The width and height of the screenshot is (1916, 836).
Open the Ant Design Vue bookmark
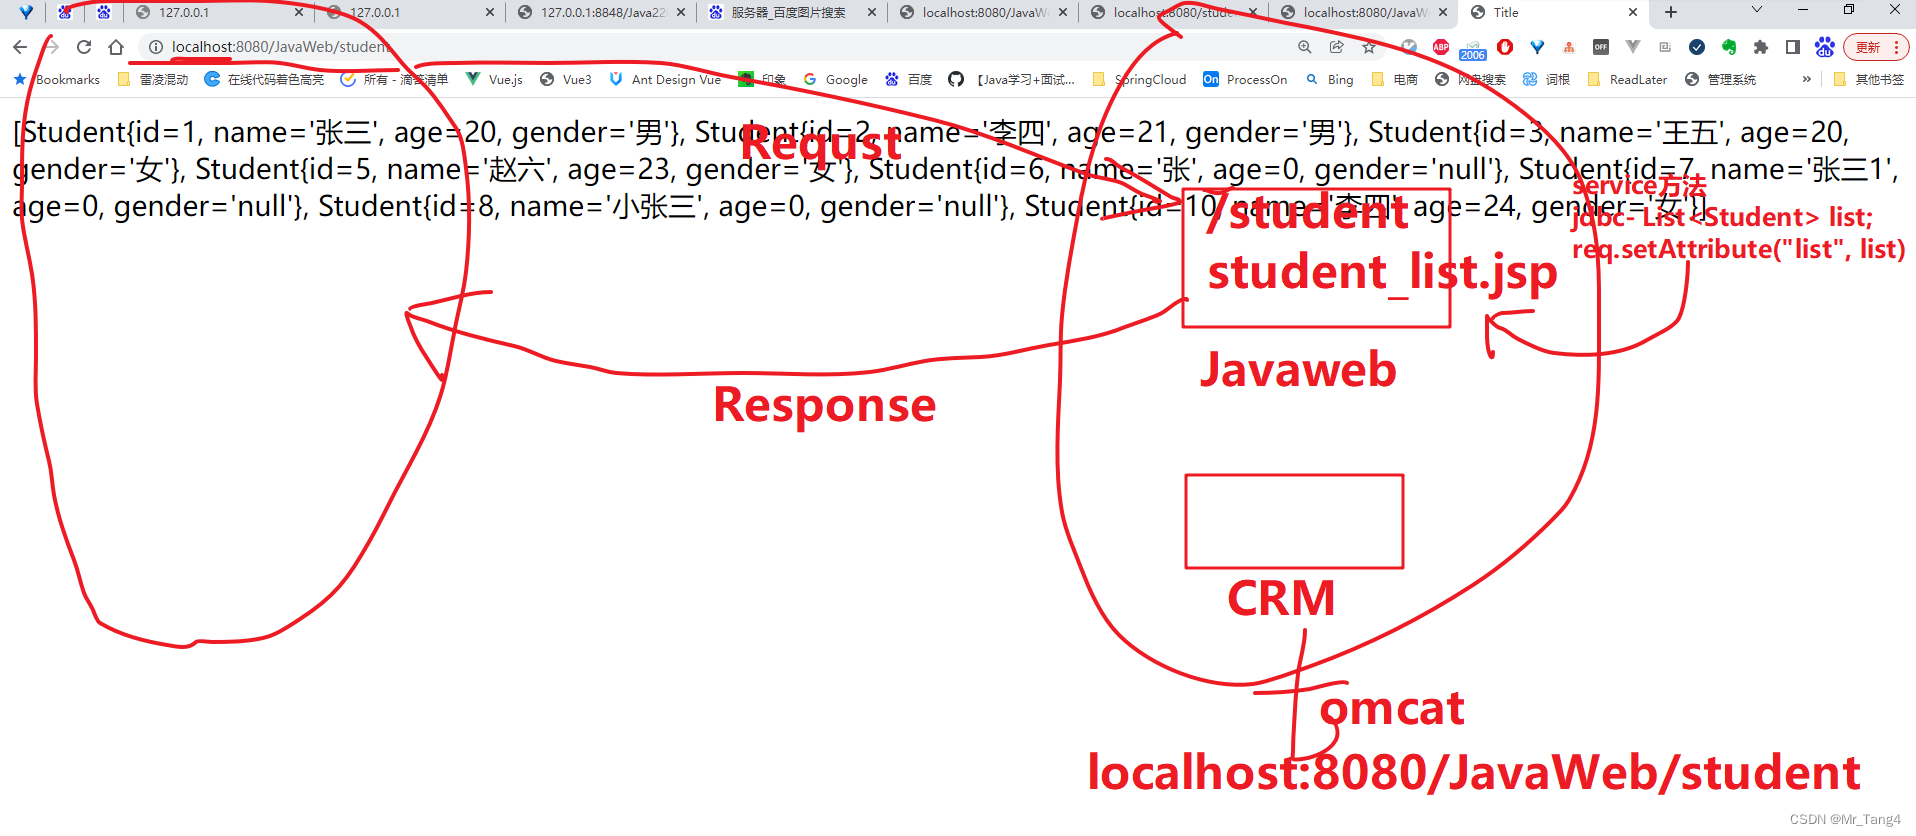pos(665,79)
